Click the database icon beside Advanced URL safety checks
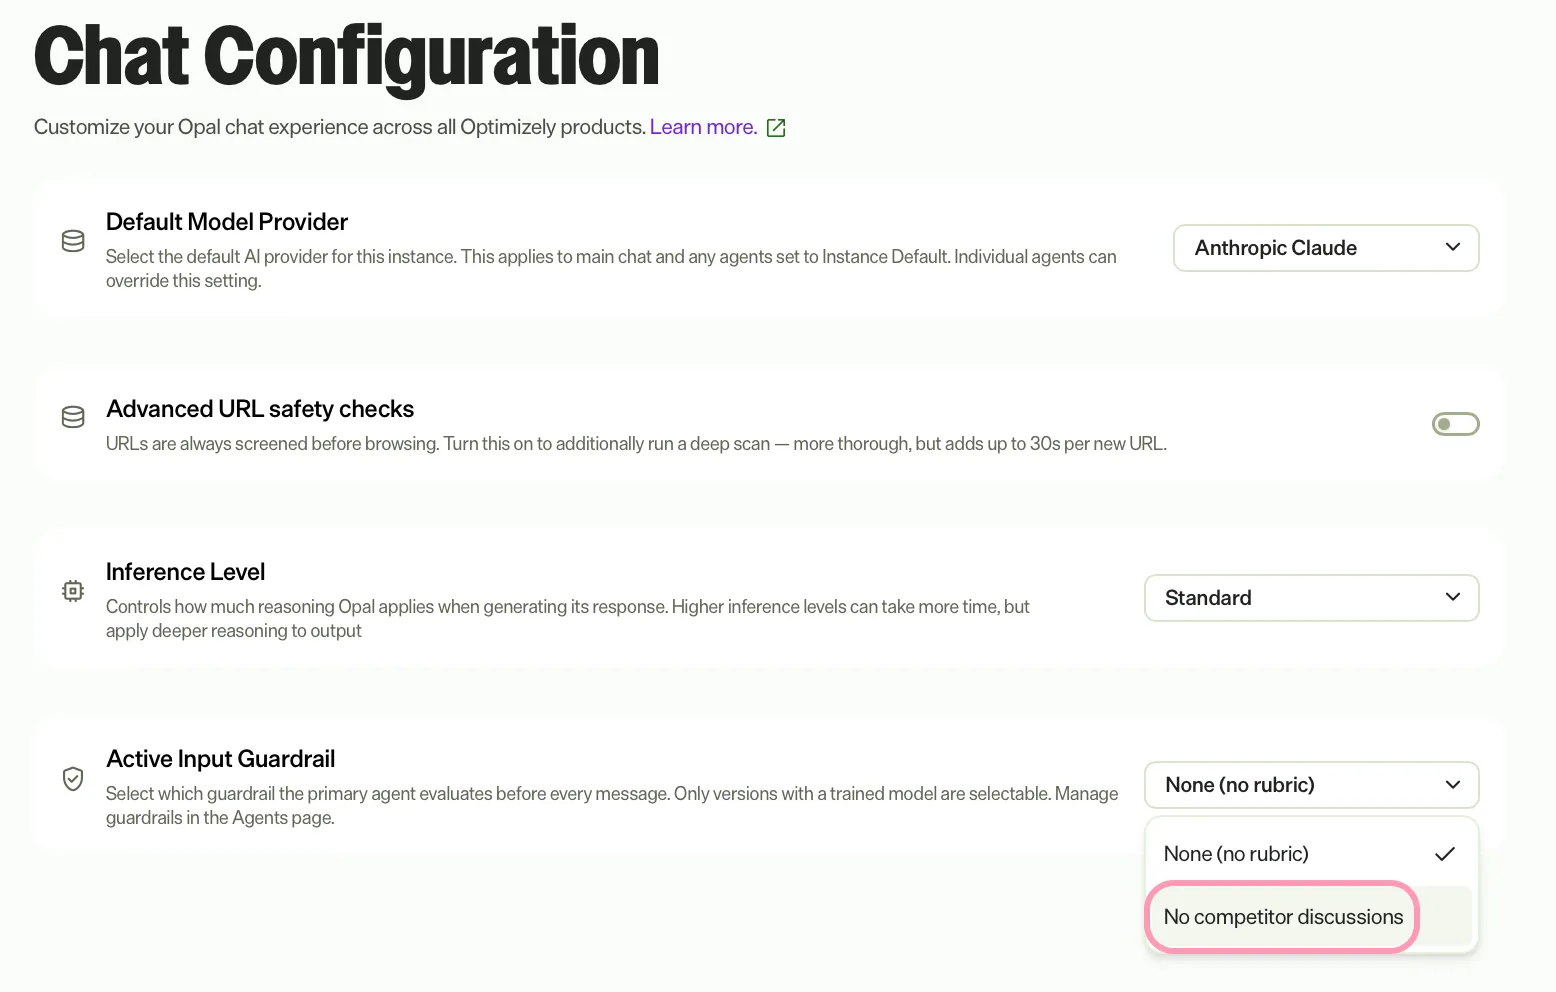 pyautogui.click(x=73, y=417)
